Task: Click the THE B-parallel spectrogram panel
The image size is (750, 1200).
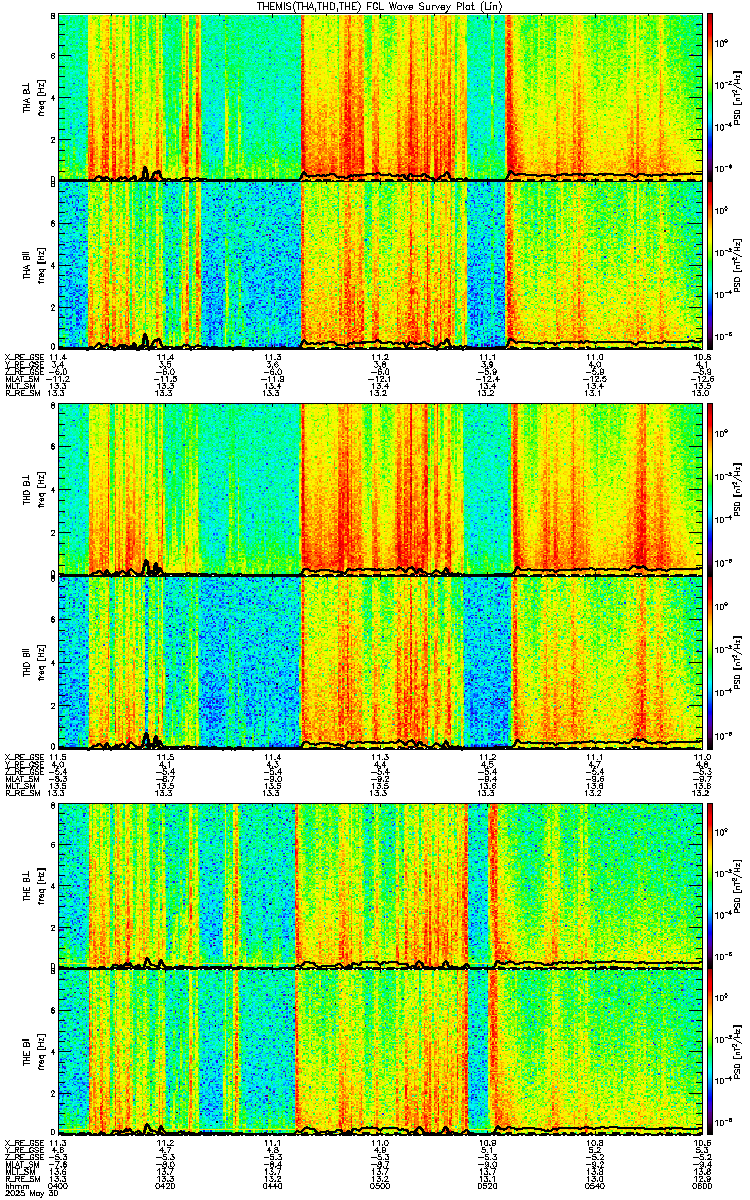Action: (379, 1052)
